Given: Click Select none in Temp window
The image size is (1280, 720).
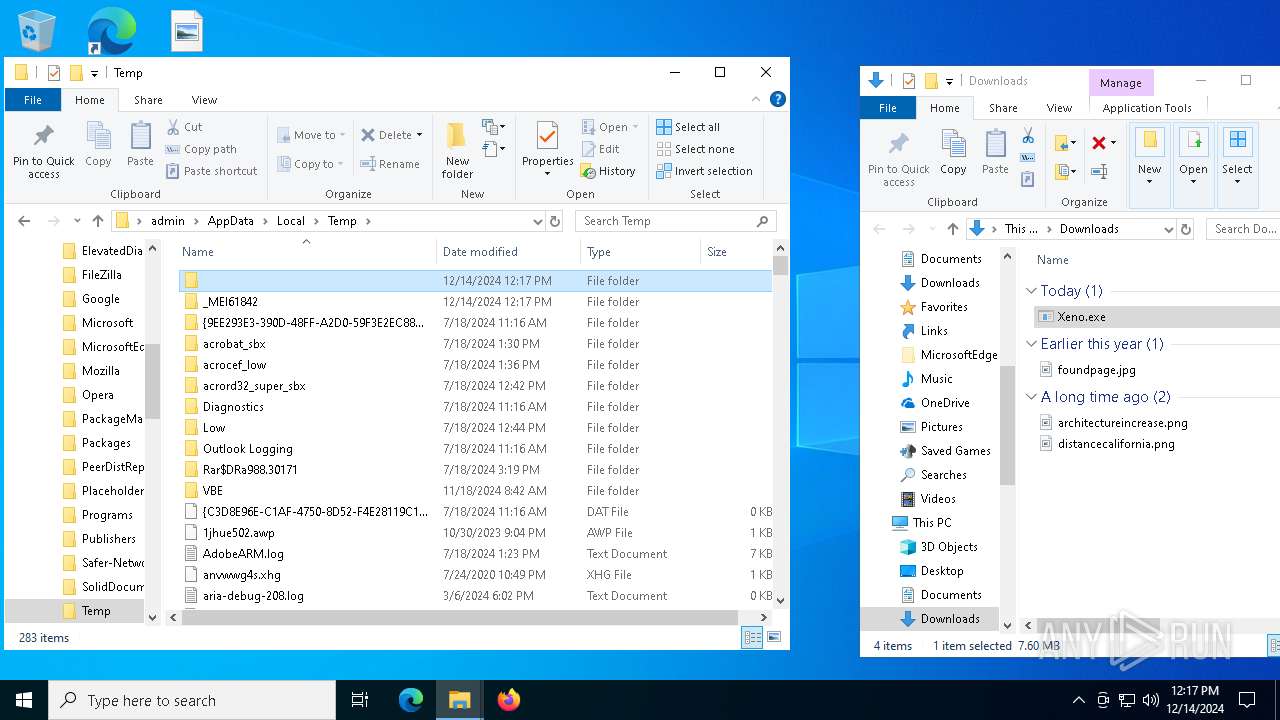Looking at the screenshot, I should pyautogui.click(x=695, y=149).
